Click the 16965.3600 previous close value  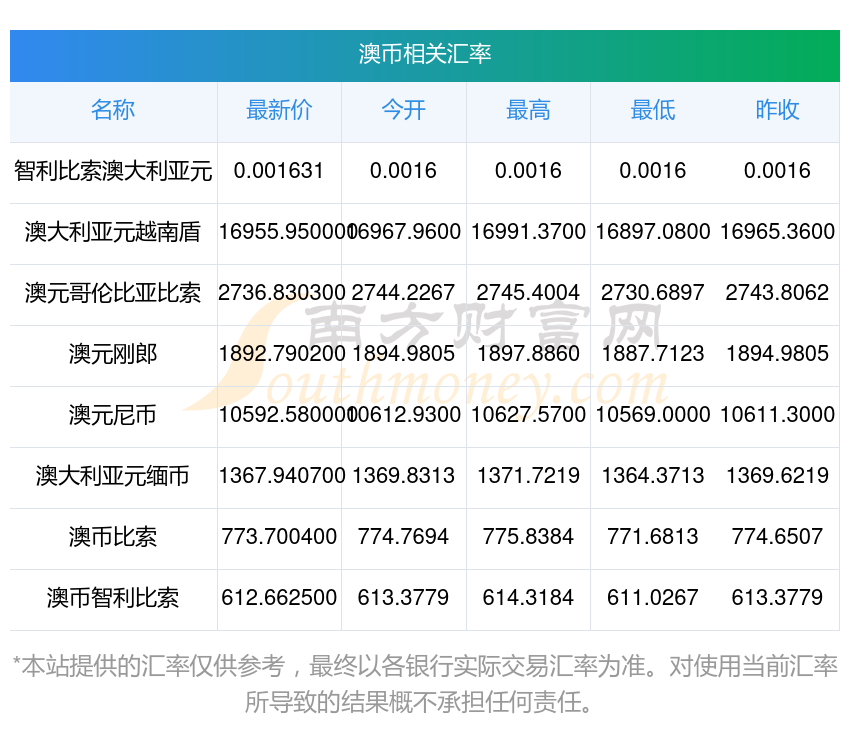[777, 232]
